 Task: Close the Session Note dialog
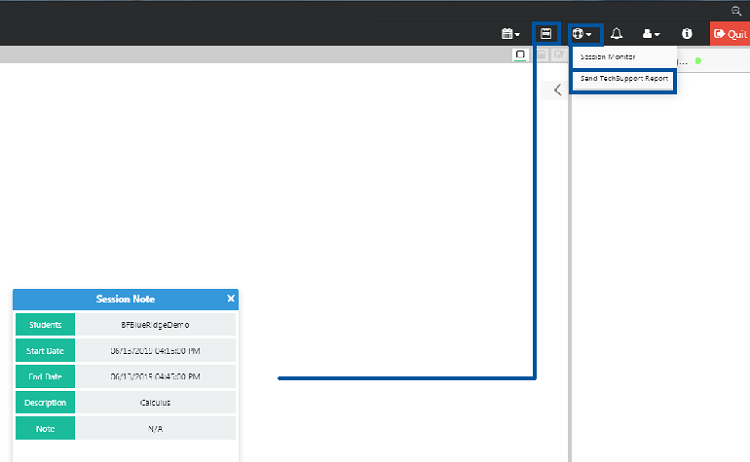231,298
